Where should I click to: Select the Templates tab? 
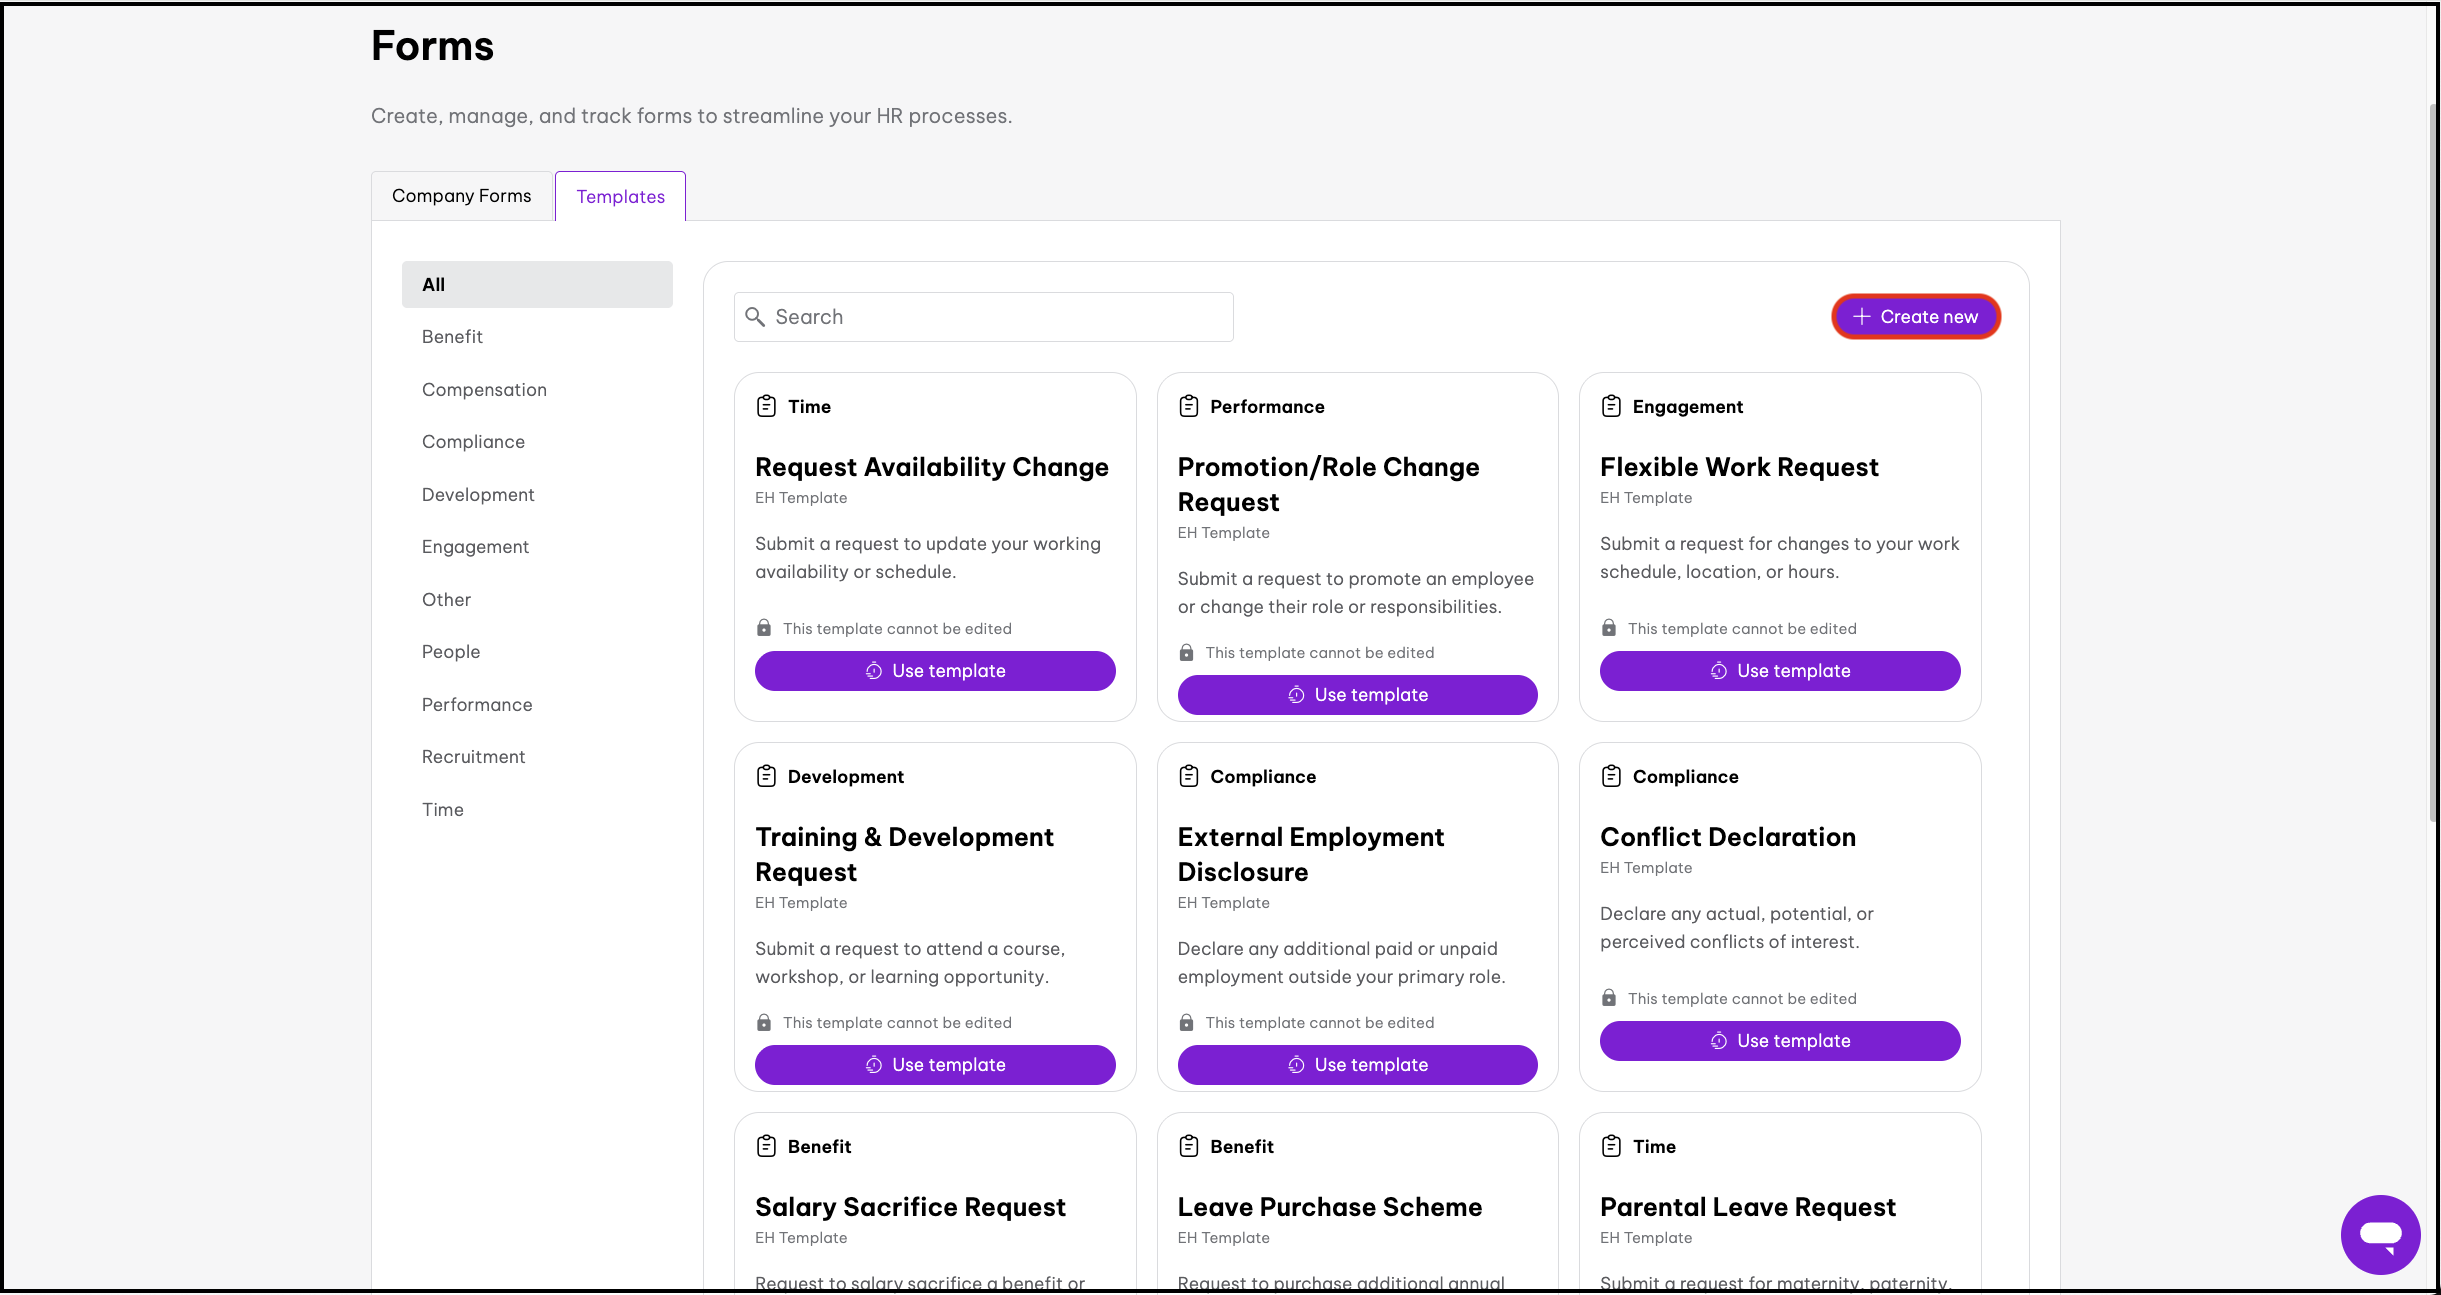point(620,197)
